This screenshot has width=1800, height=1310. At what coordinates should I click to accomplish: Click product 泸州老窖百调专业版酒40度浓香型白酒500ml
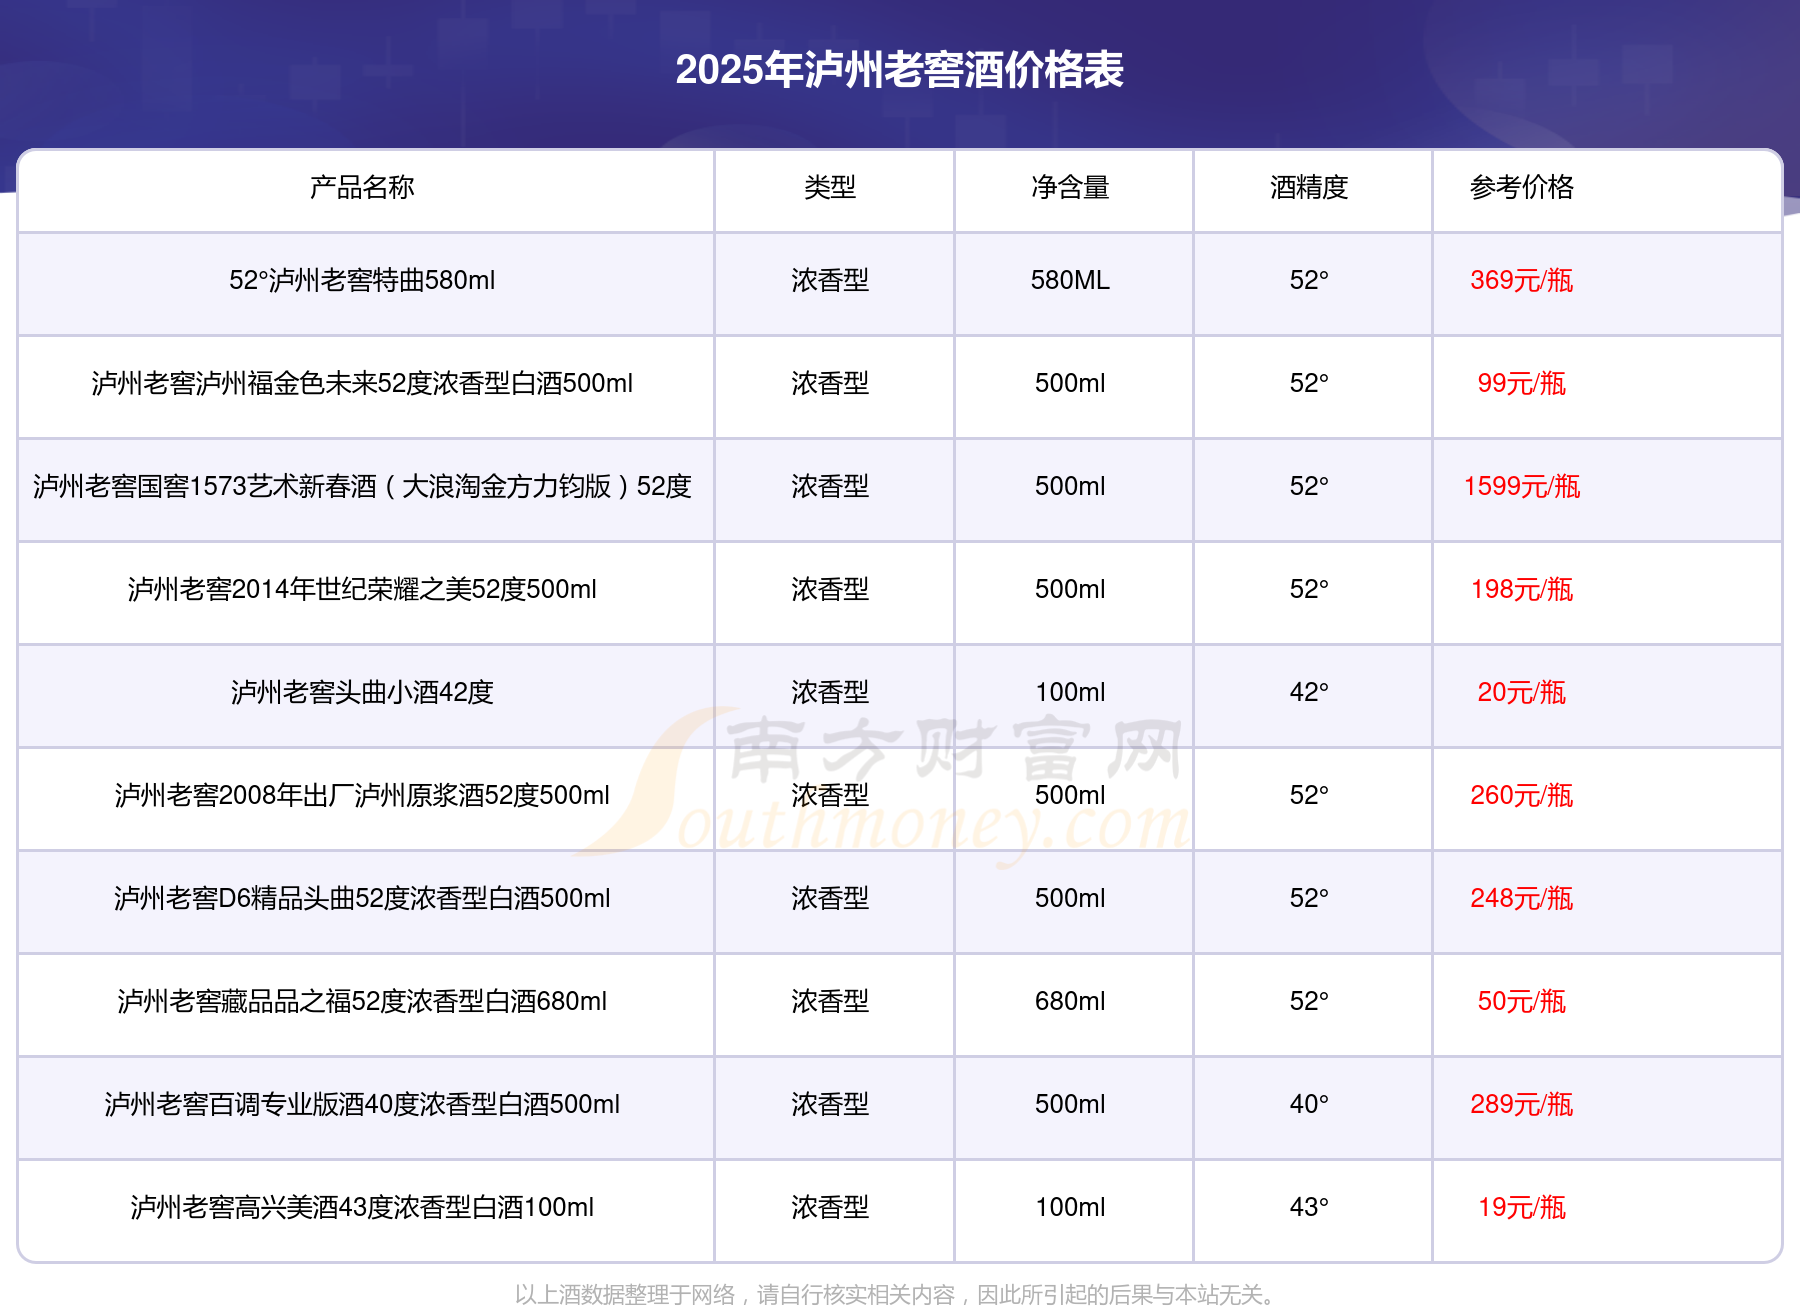[362, 1104]
